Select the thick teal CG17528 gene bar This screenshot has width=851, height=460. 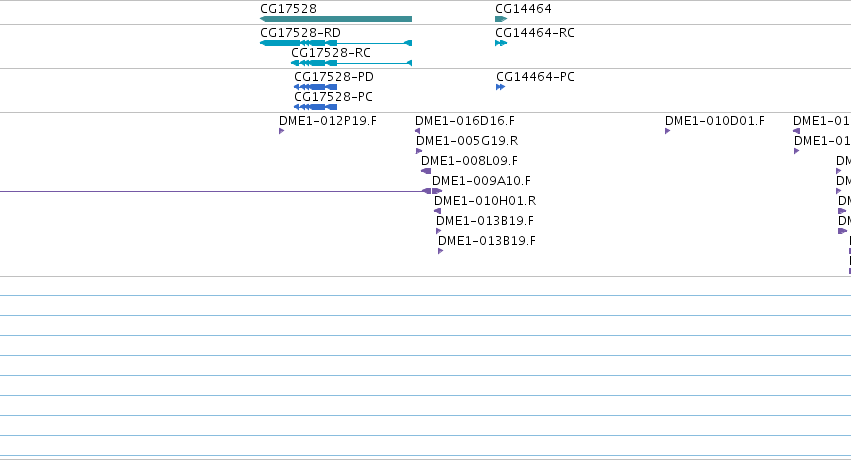click(x=336, y=19)
